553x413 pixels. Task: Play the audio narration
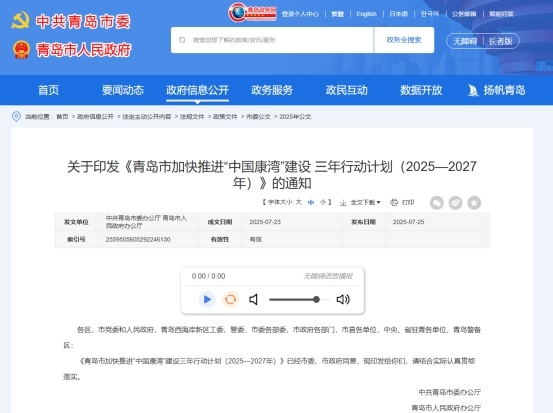tap(207, 299)
